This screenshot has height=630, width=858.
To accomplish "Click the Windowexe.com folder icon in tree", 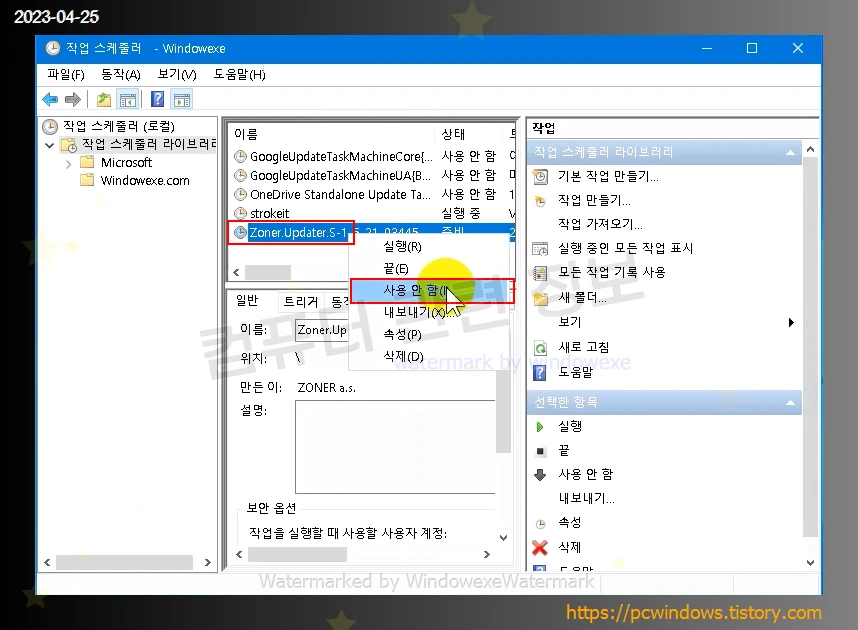I will [x=87, y=181].
